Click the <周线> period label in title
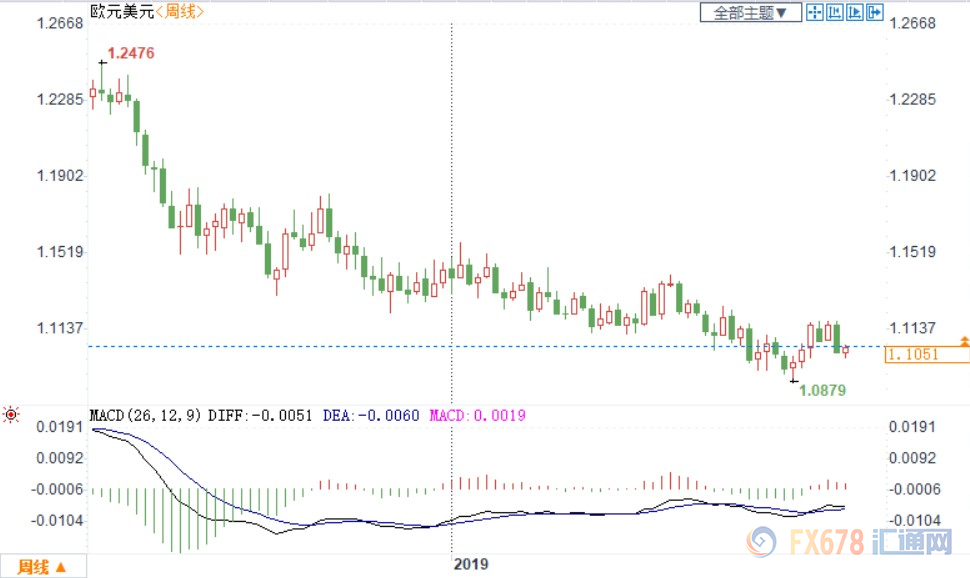Image resolution: width=970 pixels, height=578 pixels. click(x=180, y=11)
